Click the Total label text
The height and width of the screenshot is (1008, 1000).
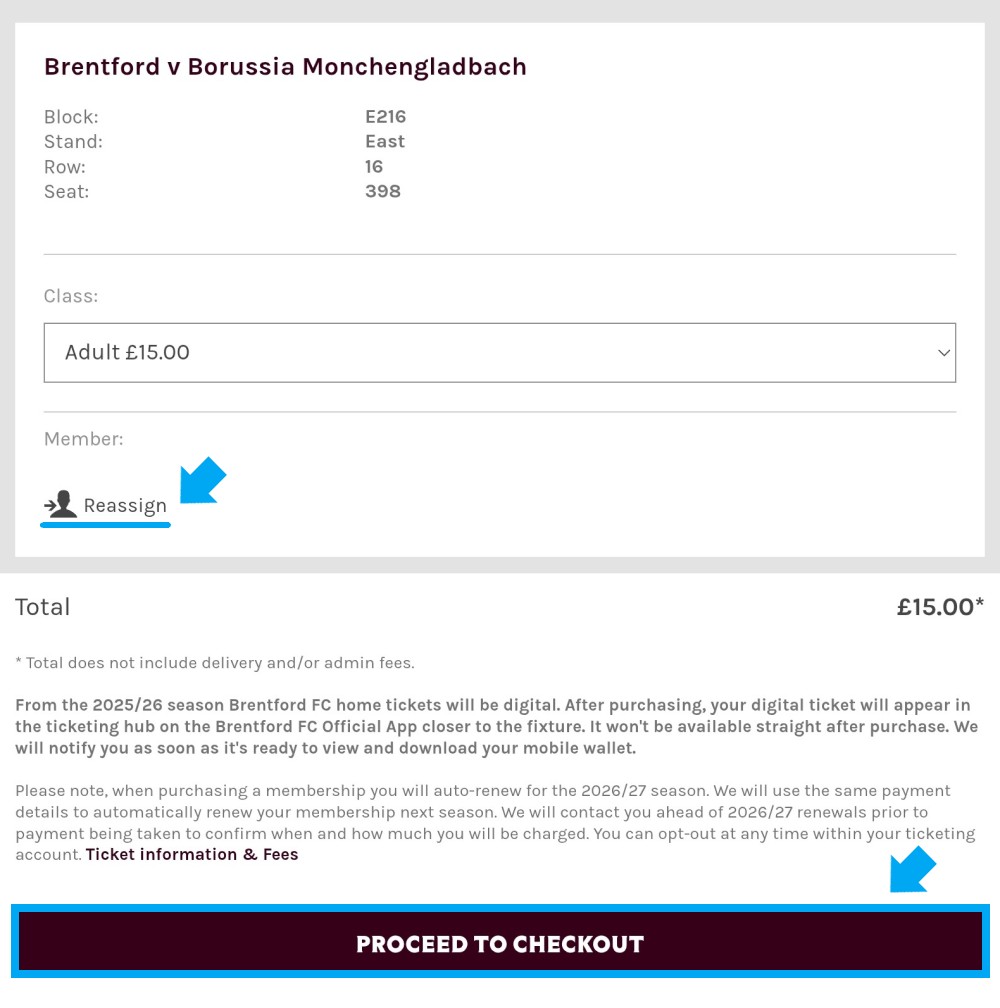coord(42,607)
